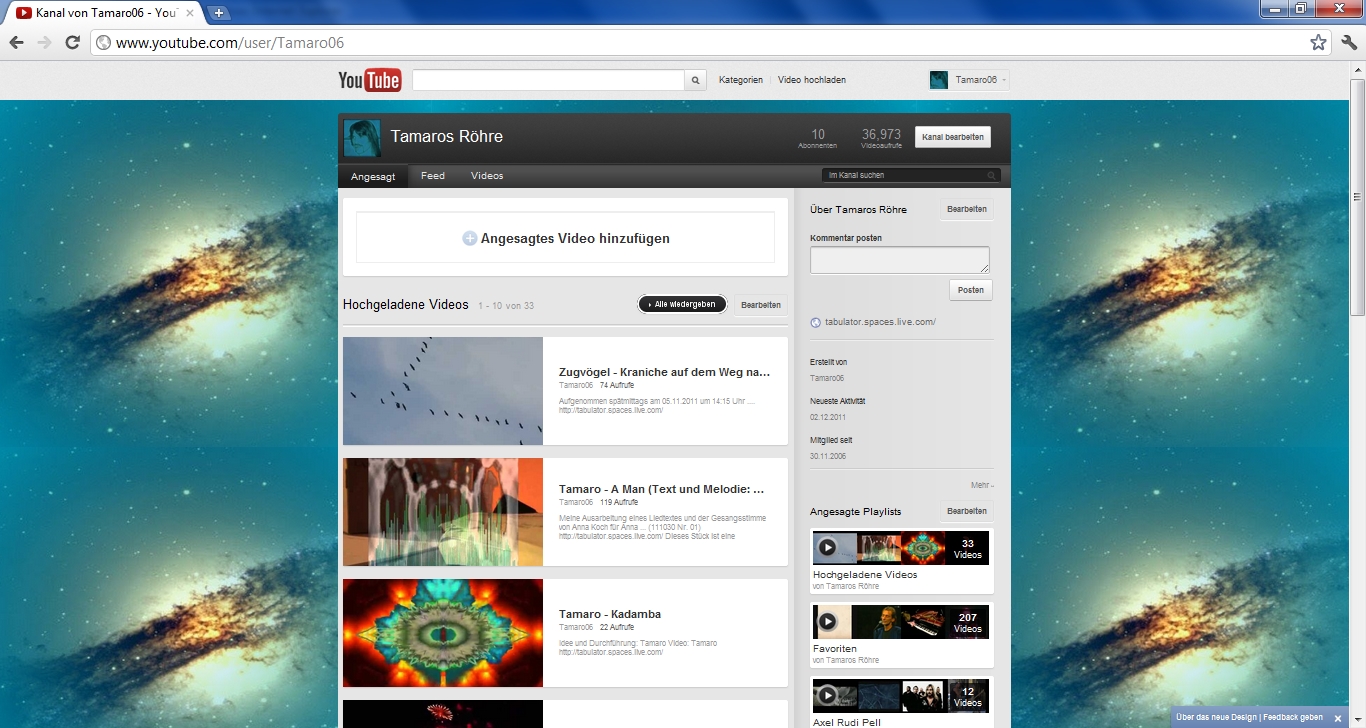Click the Zugvögel cranes video thumbnail

click(x=443, y=391)
